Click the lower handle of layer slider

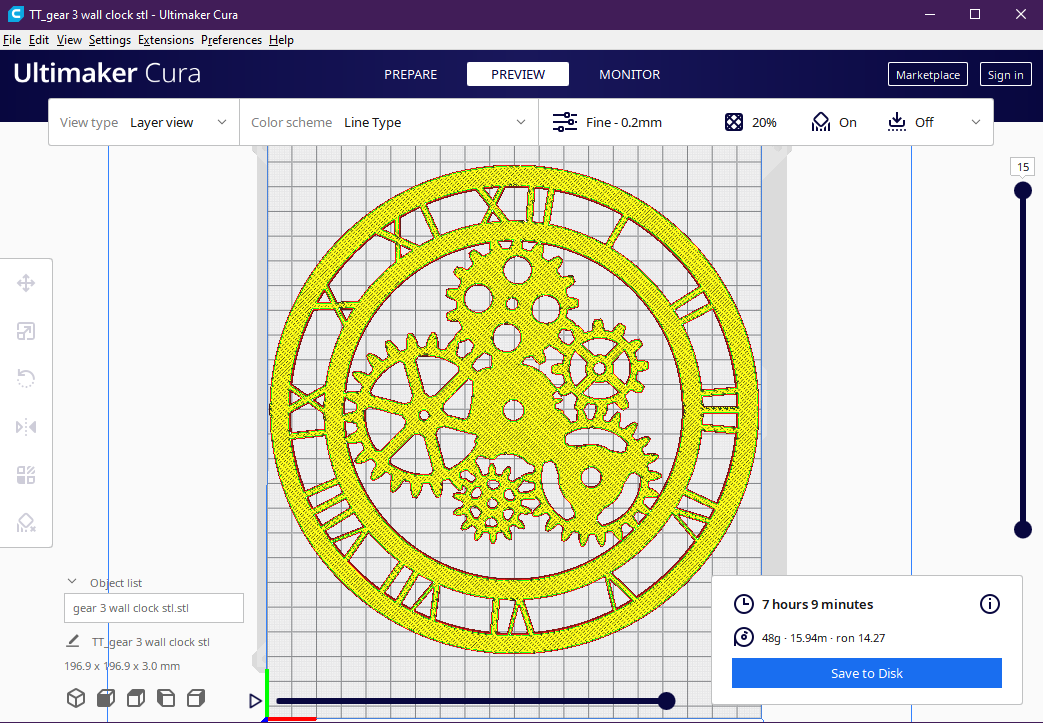pos(1023,529)
